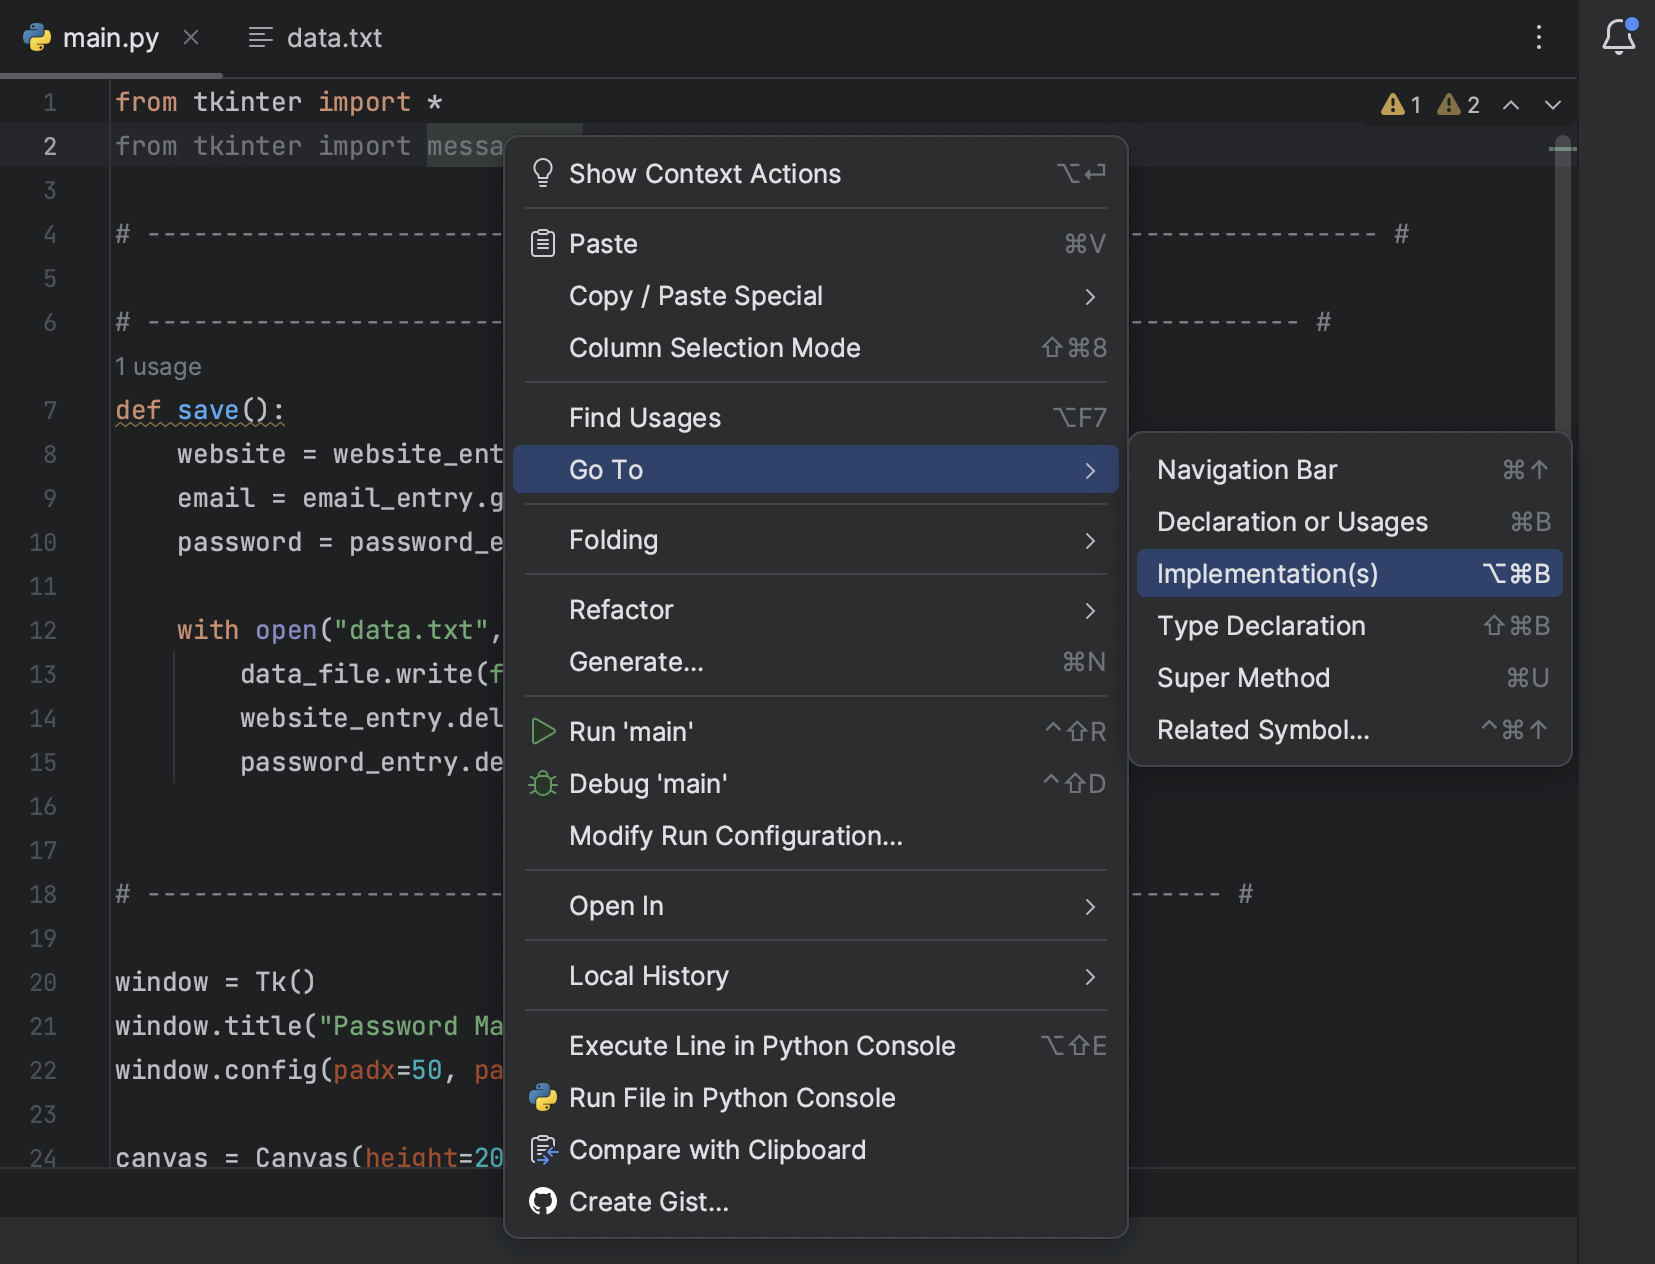
Task: Switch to the main.py tab
Action: (x=110, y=38)
